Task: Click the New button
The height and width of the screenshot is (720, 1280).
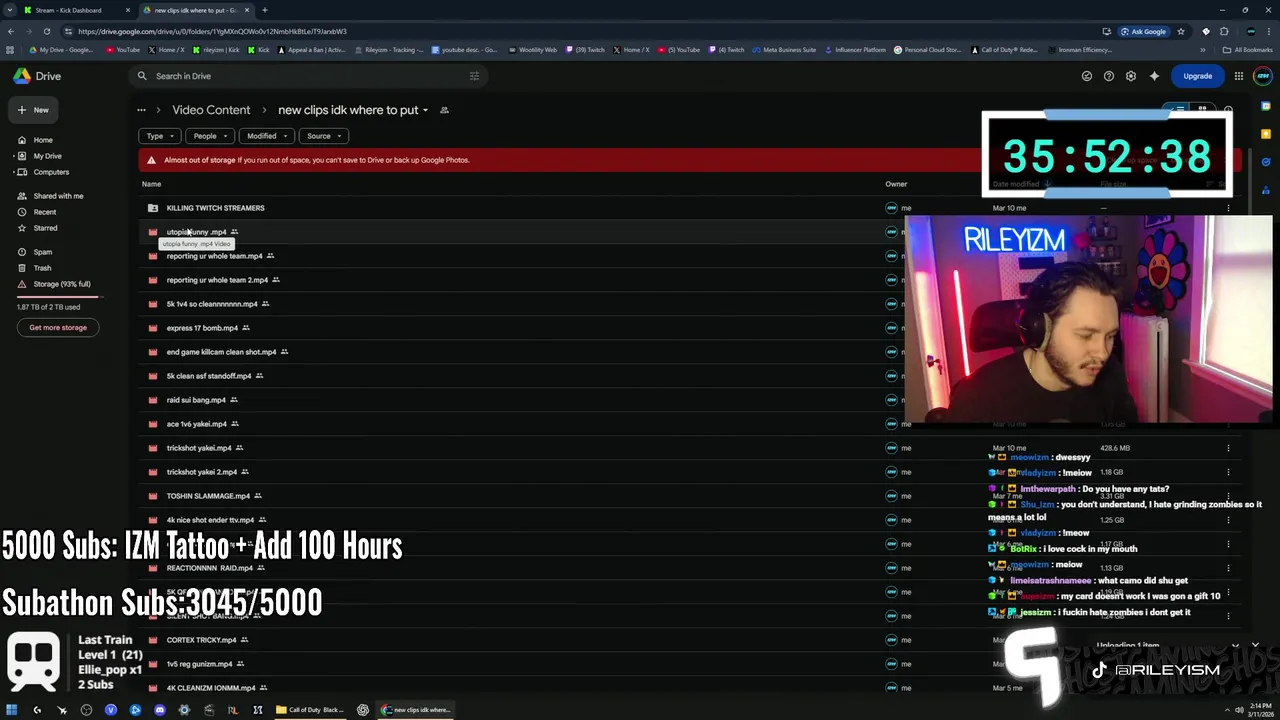Action: (33, 110)
